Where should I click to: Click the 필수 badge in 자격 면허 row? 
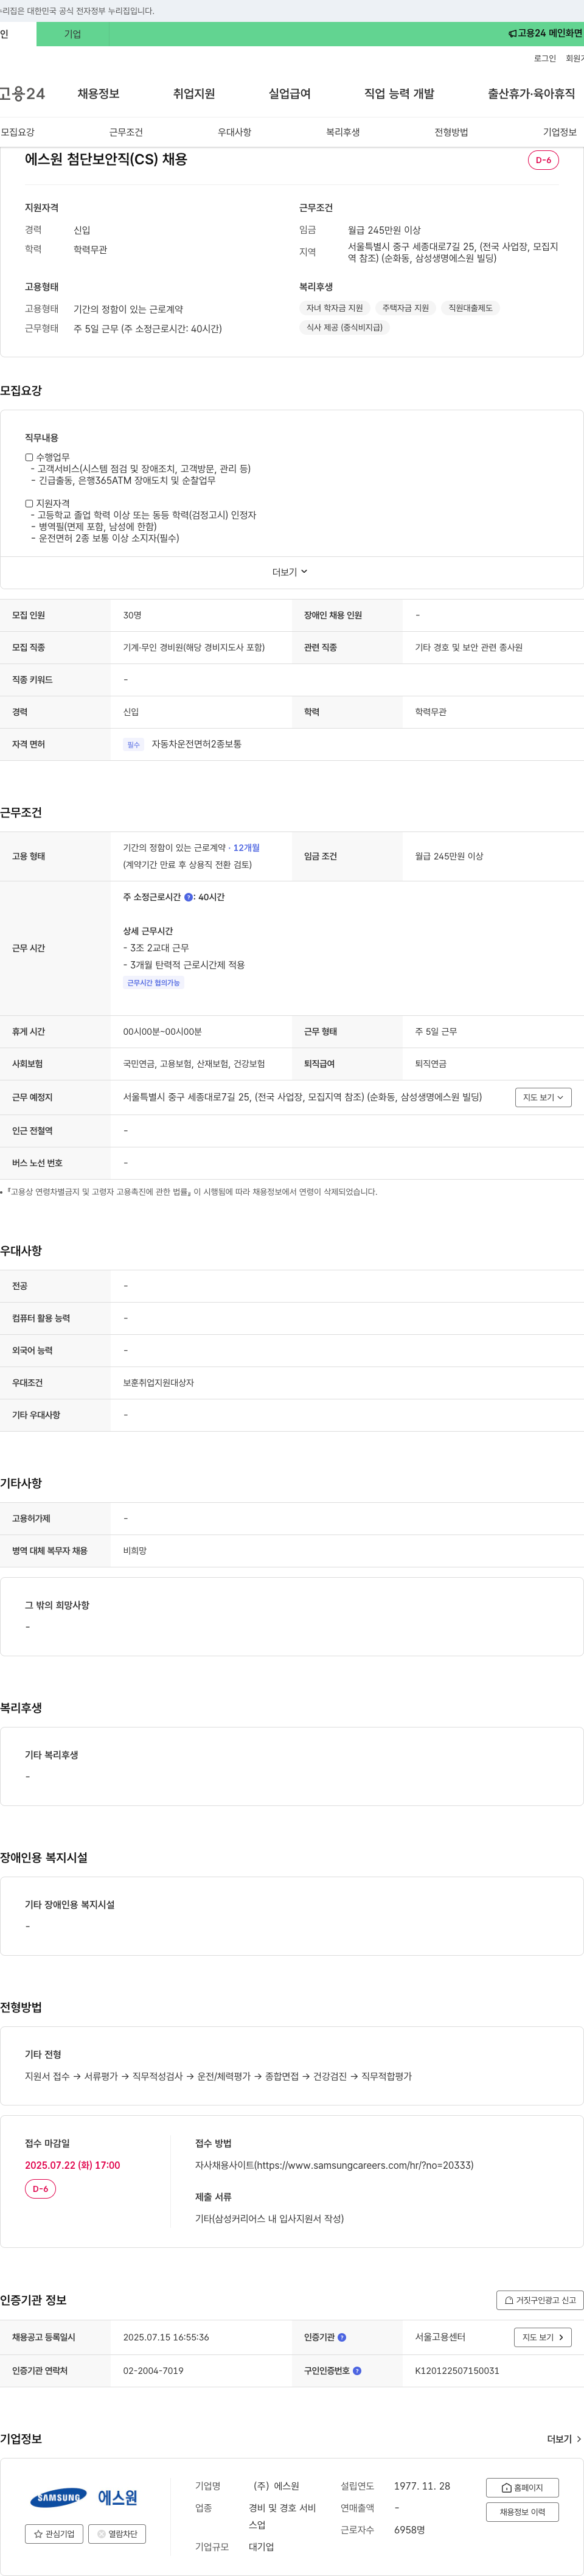point(134,745)
